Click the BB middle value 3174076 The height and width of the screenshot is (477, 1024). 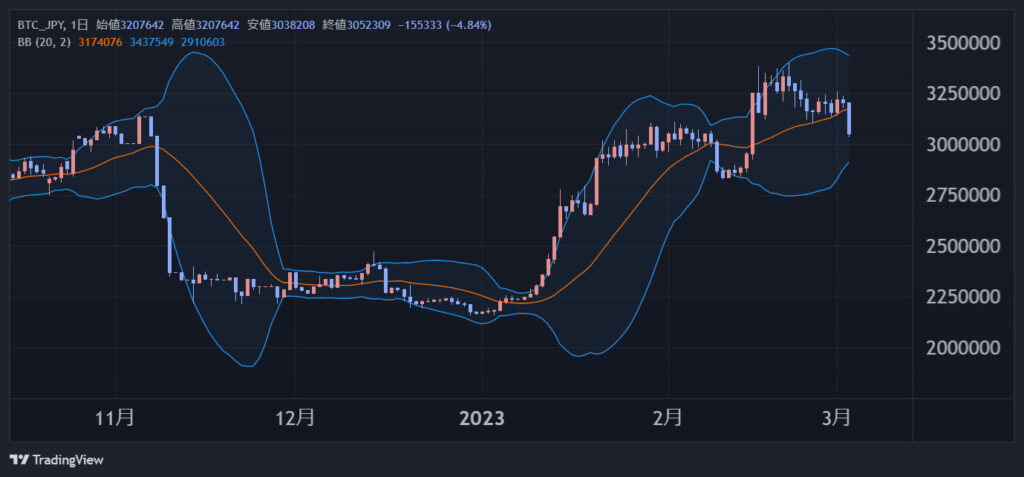pos(100,42)
